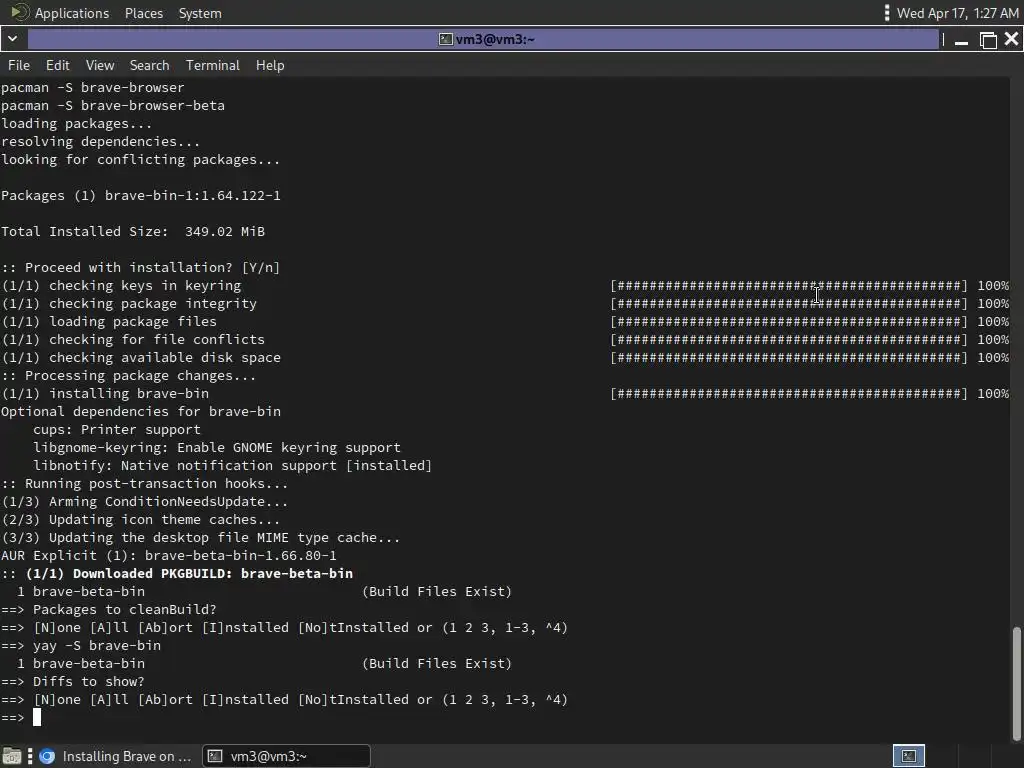Click 'Processing package changes...' line
This screenshot has width=1024, height=768.
tap(129, 376)
